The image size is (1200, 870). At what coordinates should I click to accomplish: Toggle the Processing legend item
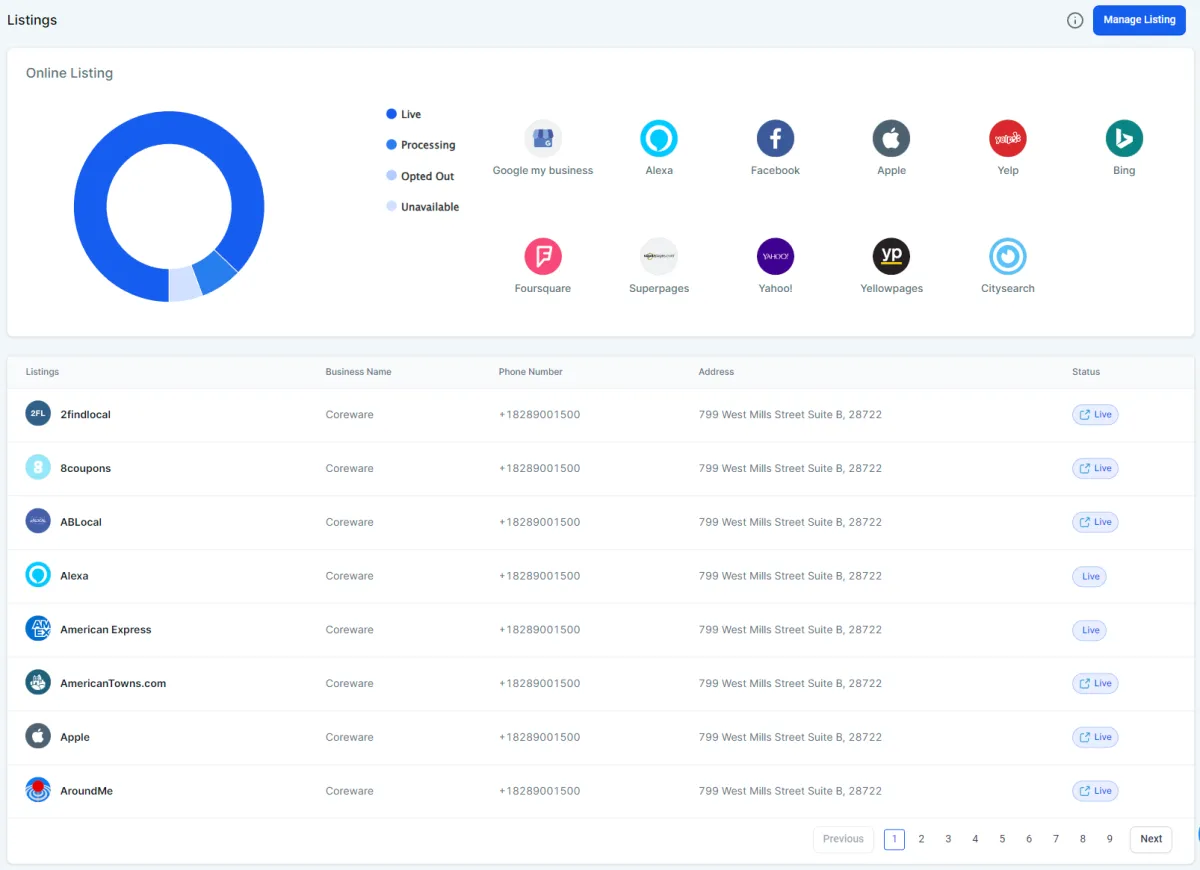(x=421, y=145)
